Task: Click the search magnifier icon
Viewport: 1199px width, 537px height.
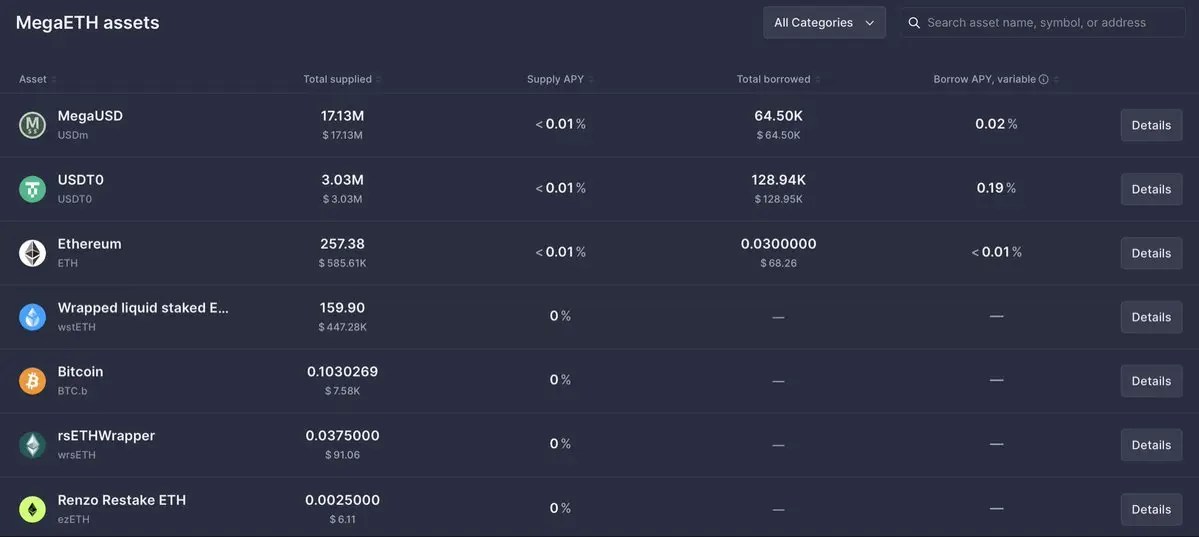Action: click(x=914, y=23)
